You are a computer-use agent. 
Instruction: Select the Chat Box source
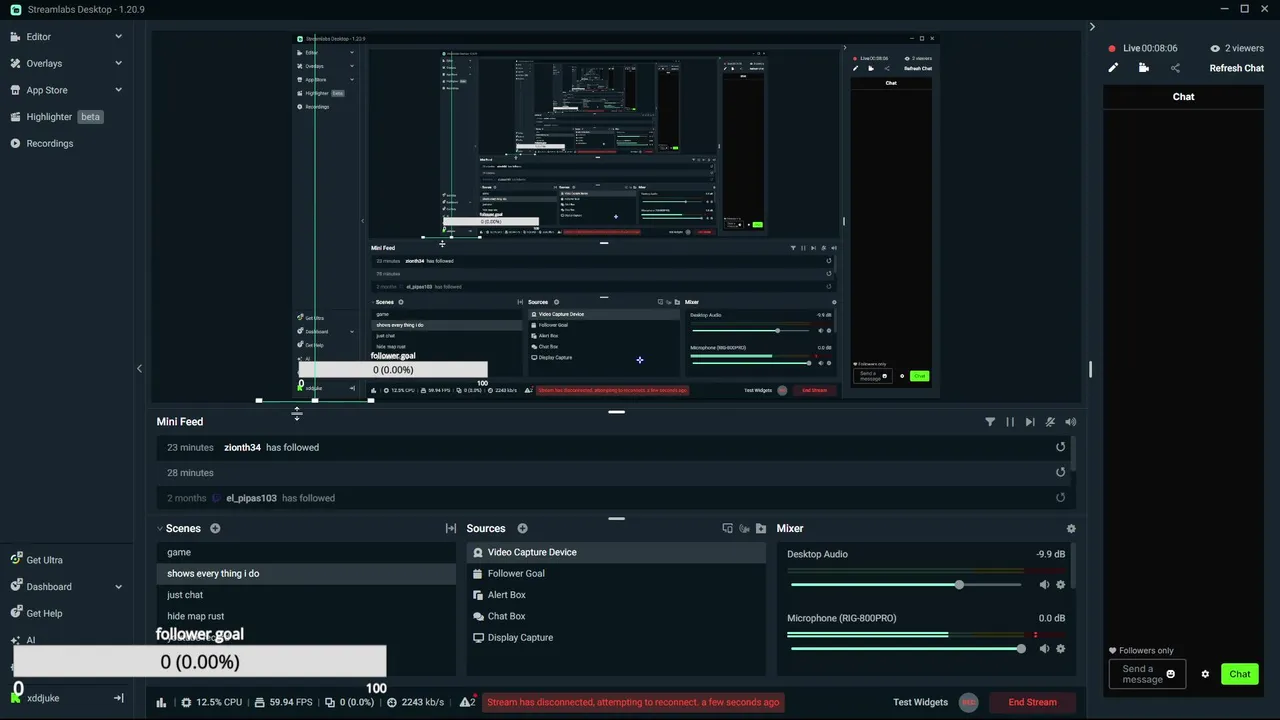[x=616, y=616]
